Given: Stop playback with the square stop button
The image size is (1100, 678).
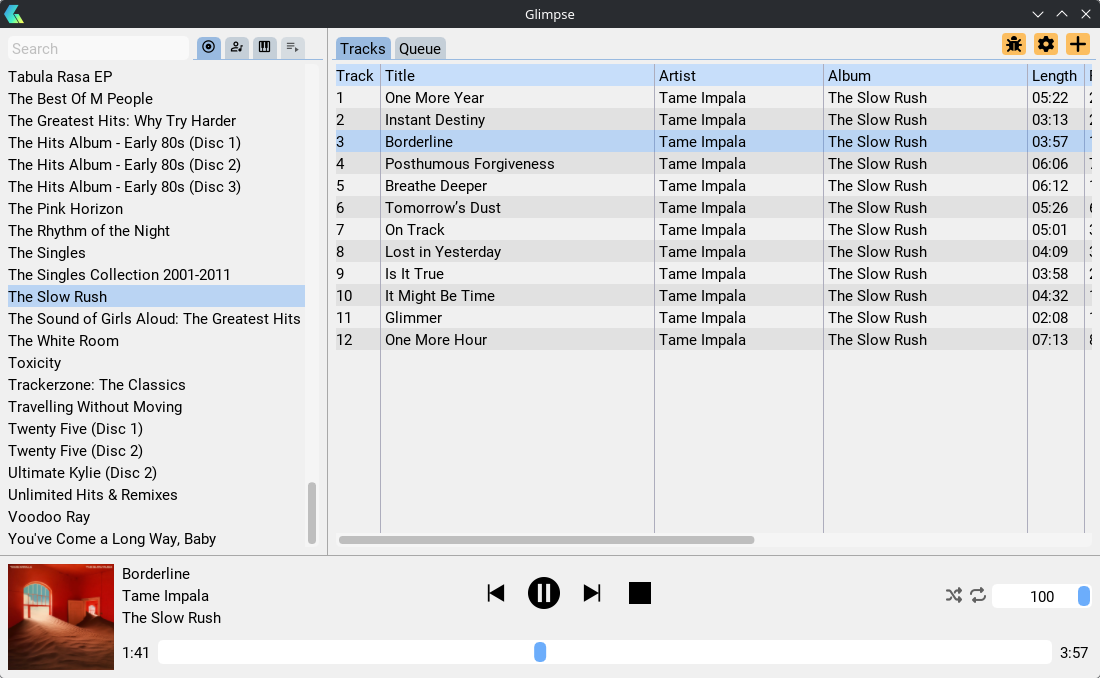Looking at the screenshot, I should [x=640, y=593].
